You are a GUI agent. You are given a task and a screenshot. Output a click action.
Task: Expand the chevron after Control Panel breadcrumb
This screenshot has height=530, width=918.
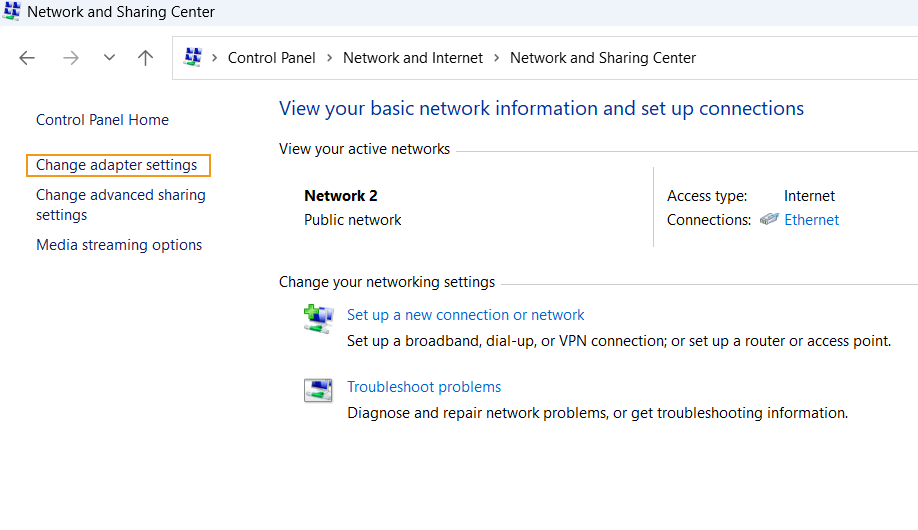pyautogui.click(x=329, y=58)
